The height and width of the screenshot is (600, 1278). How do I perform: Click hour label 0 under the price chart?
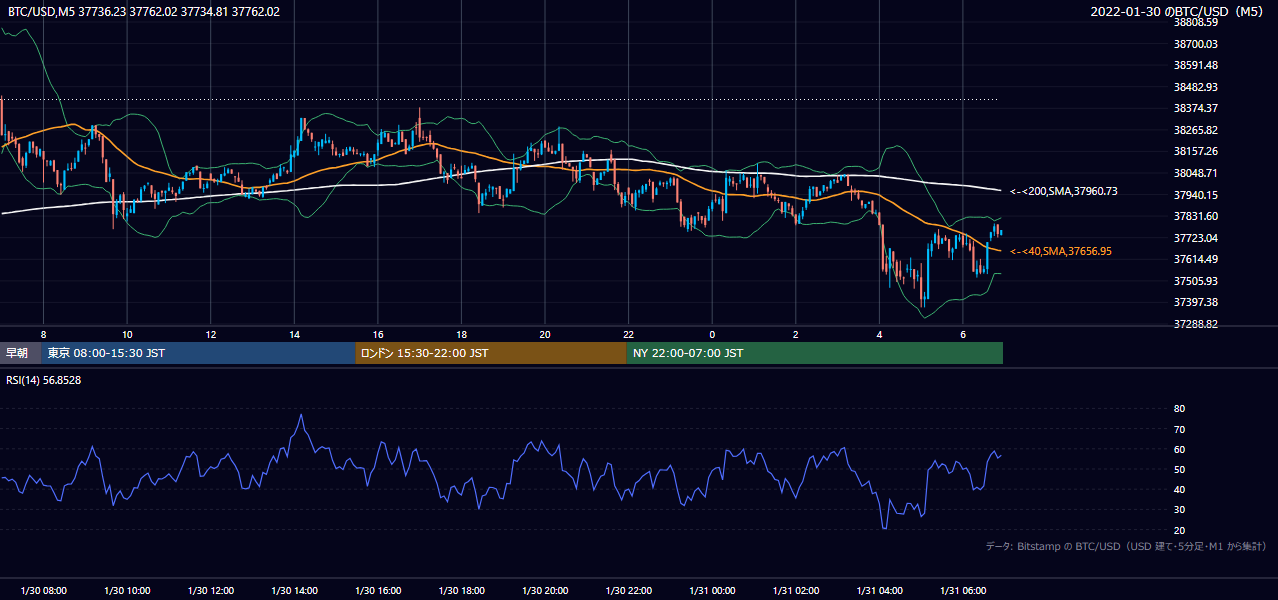712,334
